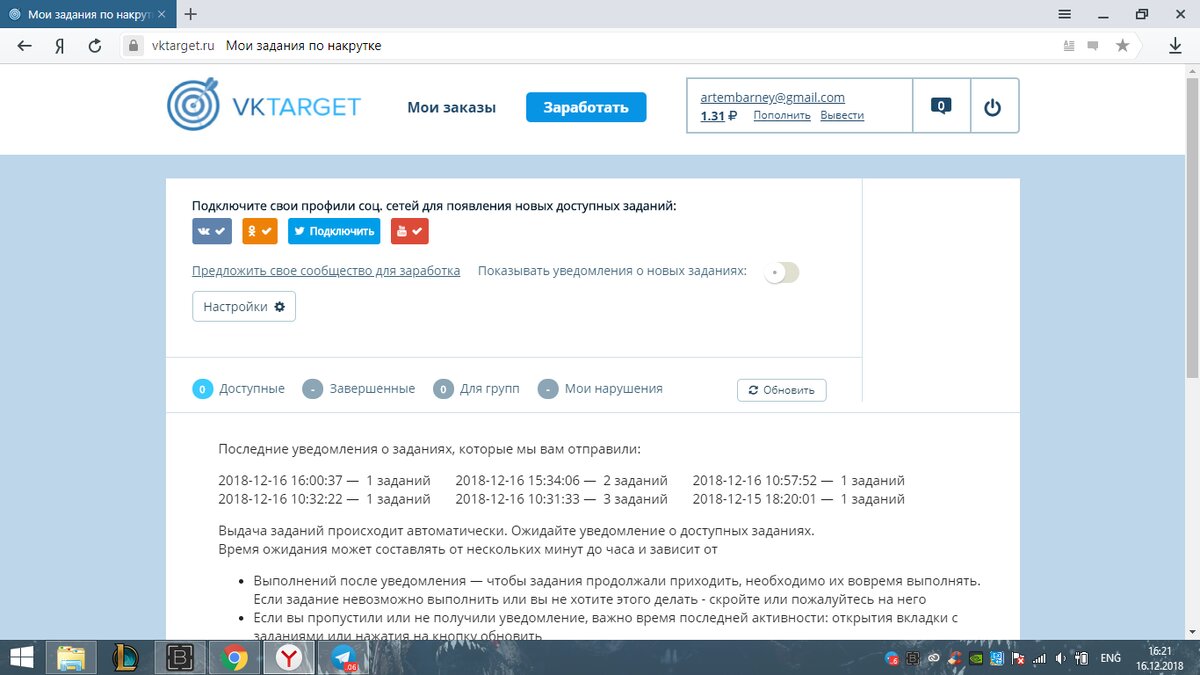Click notification entry 2018-12-15 18:20:01
Image resolution: width=1200 pixels, height=675 pixels.
pyautogui.click(x=798, y=498)
